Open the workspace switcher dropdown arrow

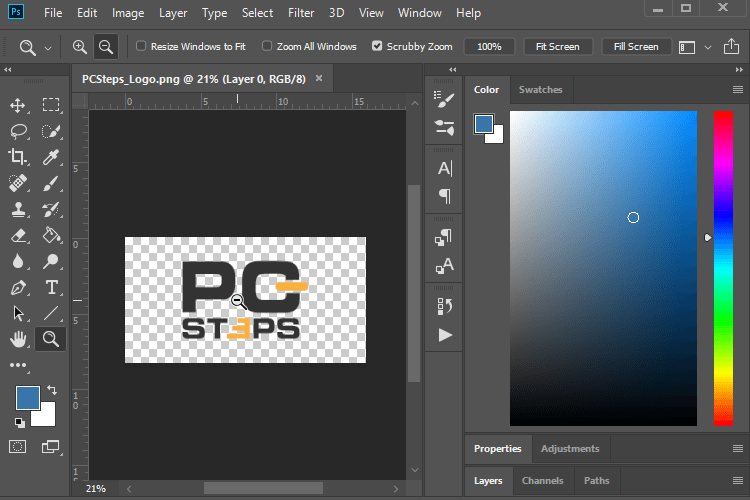click(708, 47)
